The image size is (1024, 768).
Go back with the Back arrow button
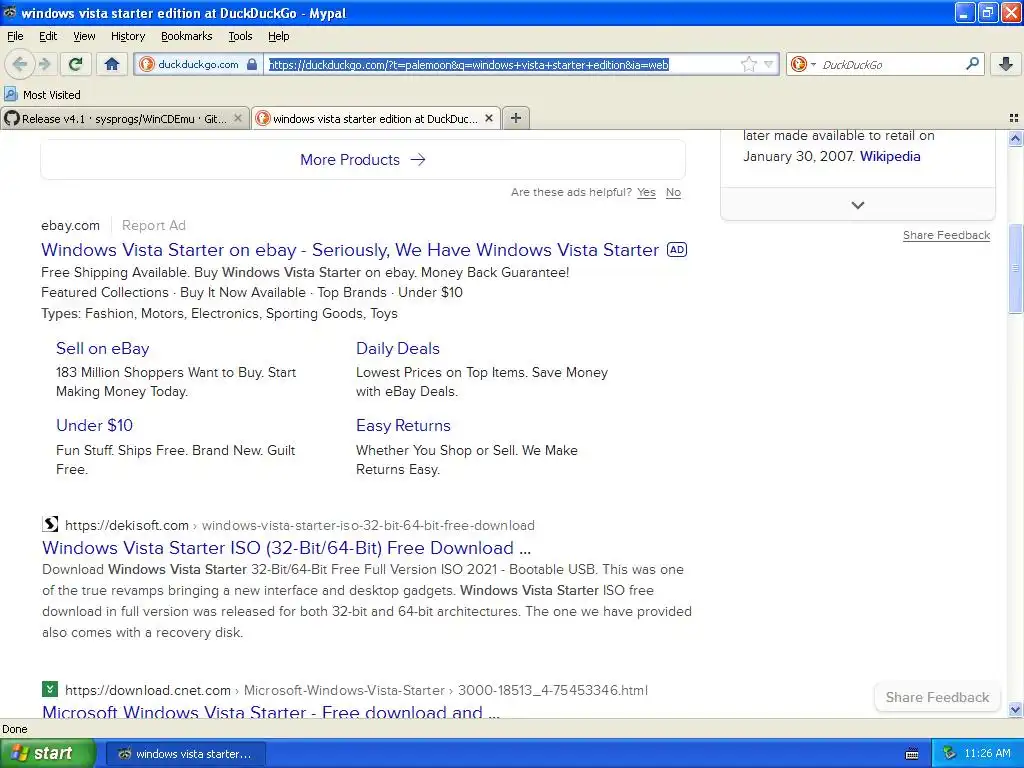pyautogui.click(x=20, y=64)
